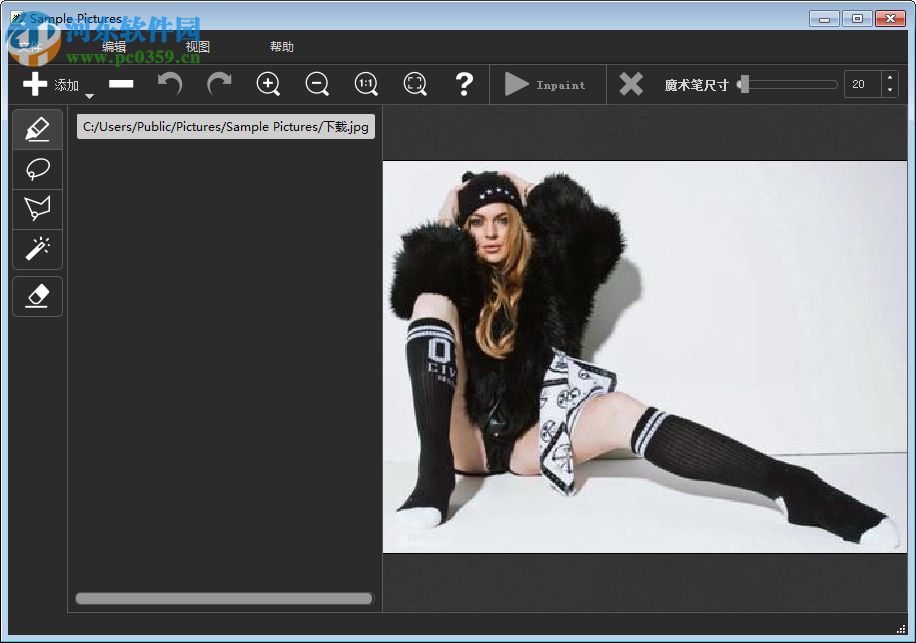Select the Marker tool in left sidebar
Viewport: 916px width, 643px height.
click(x=37, y=129)
